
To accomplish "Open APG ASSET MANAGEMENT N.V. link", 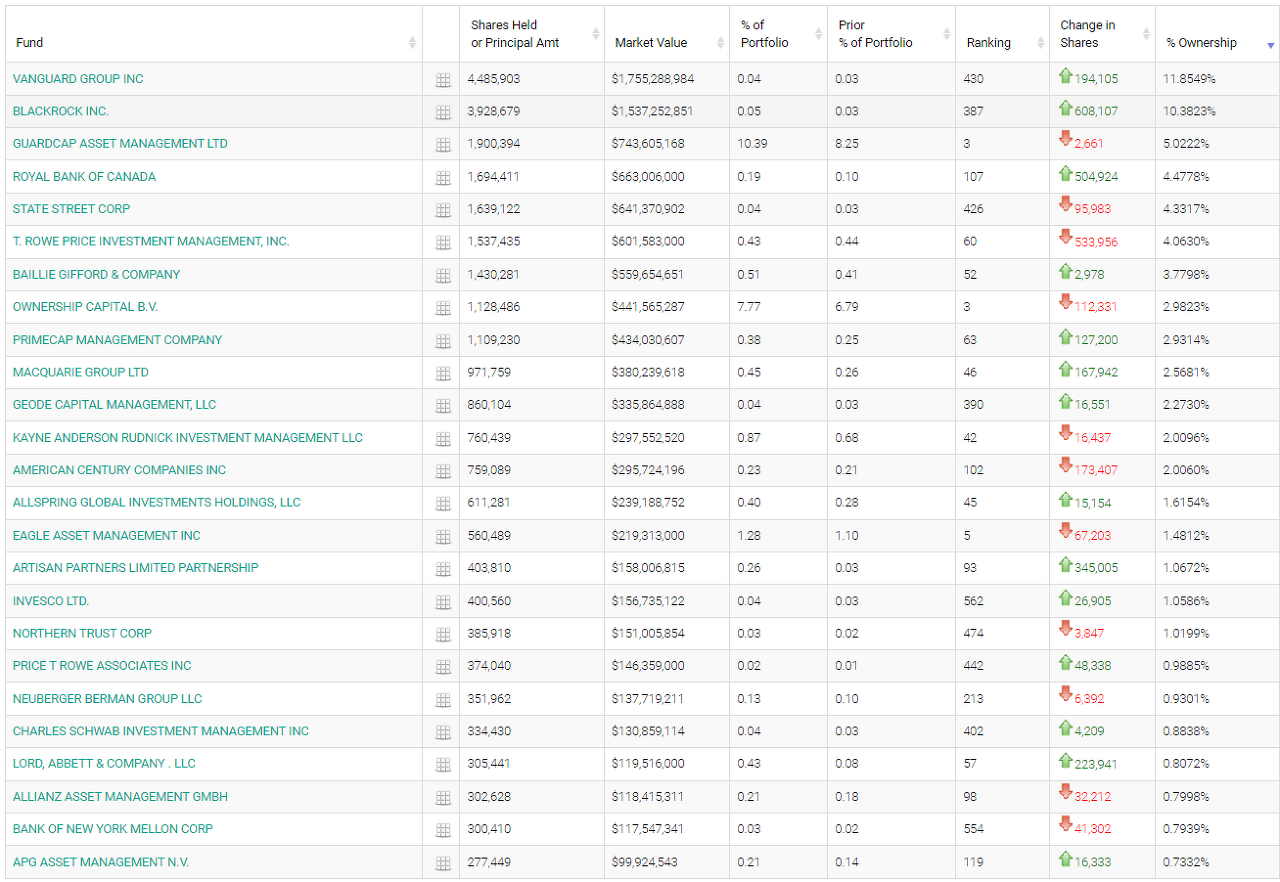I will point(101,862).
